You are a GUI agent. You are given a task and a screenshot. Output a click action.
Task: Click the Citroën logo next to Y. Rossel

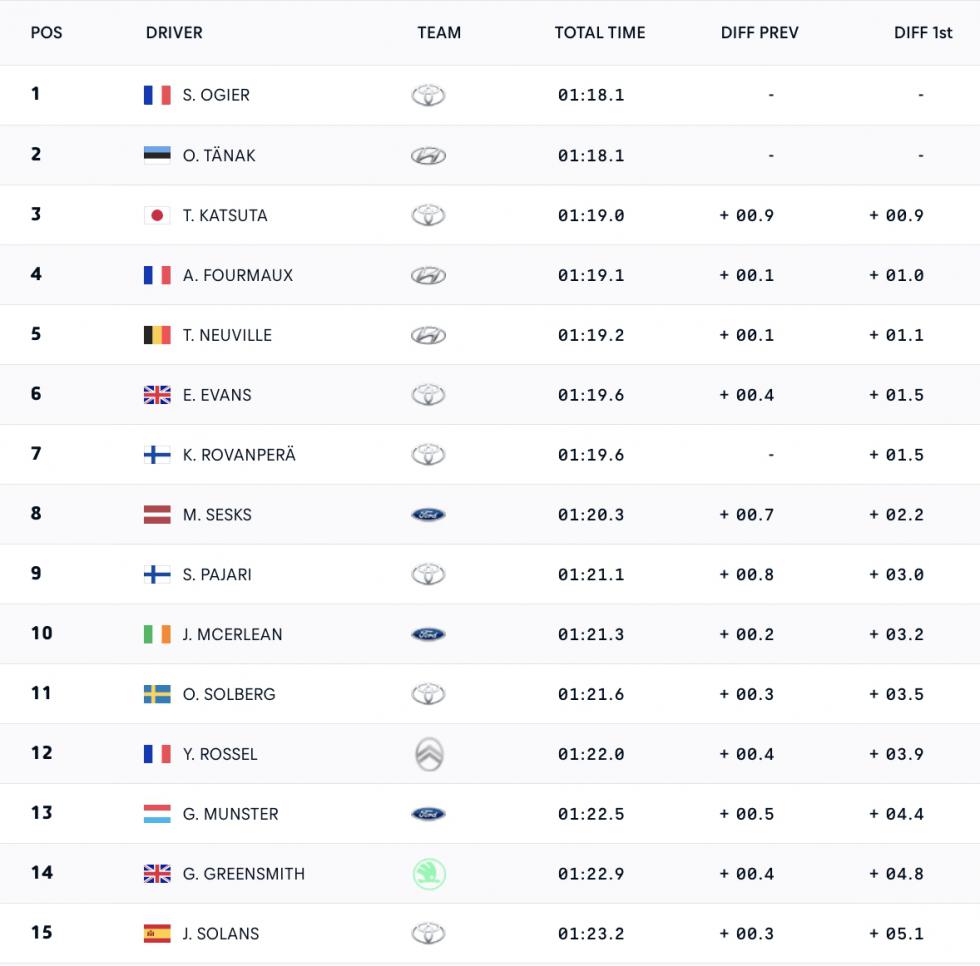point(429,754)
